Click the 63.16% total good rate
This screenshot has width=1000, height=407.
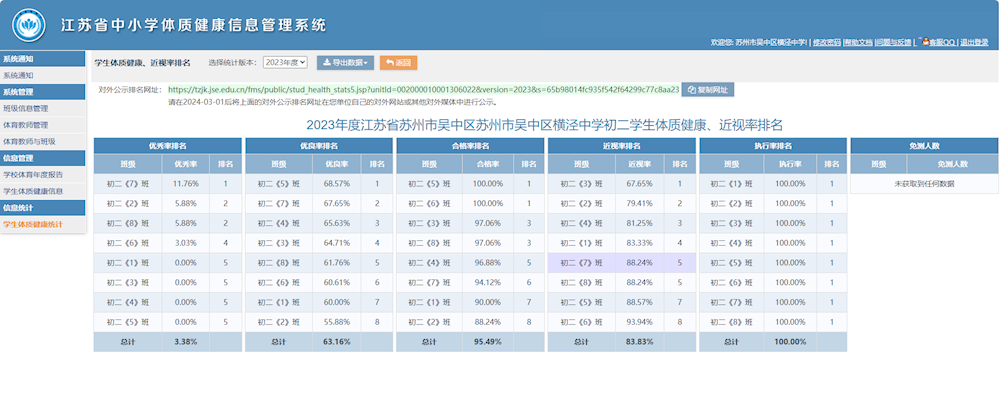point(337,341)
